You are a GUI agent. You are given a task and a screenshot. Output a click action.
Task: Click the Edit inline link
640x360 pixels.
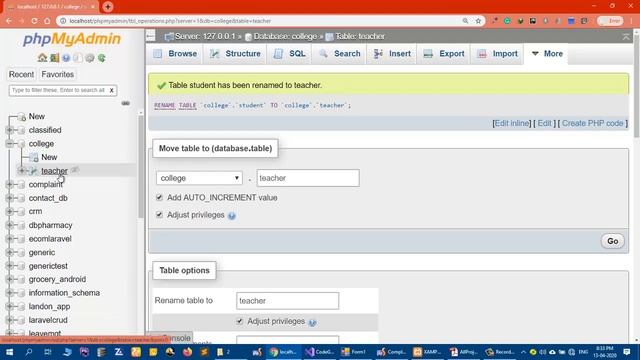pyautogui.click(x=512, y=123)
